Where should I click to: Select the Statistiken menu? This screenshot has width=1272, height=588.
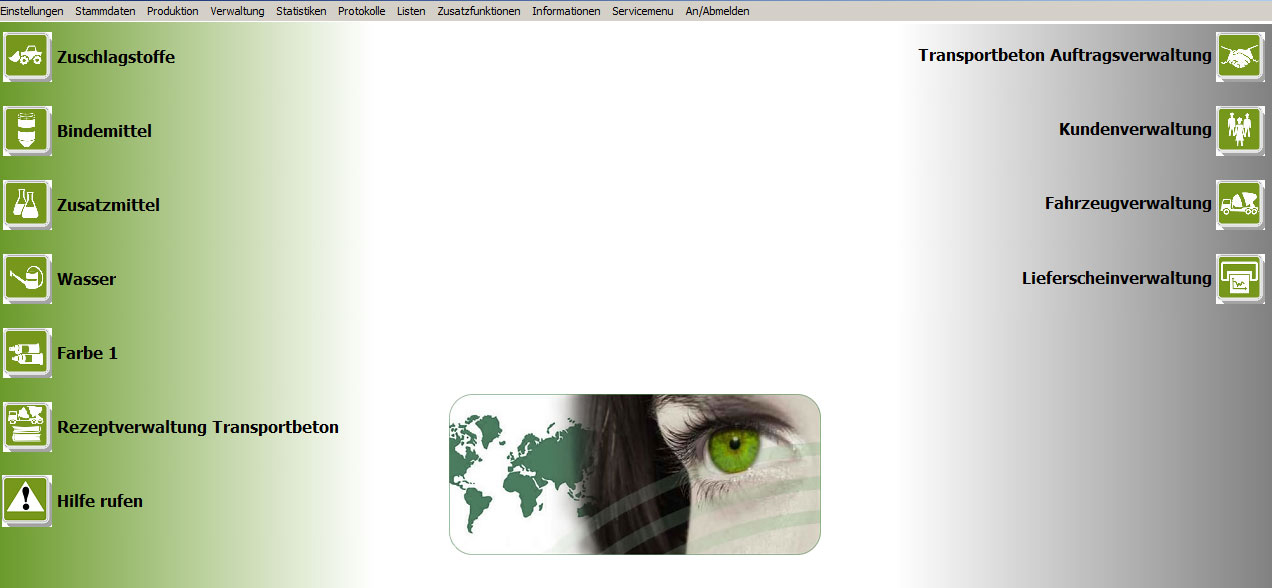tap(301, 11)
